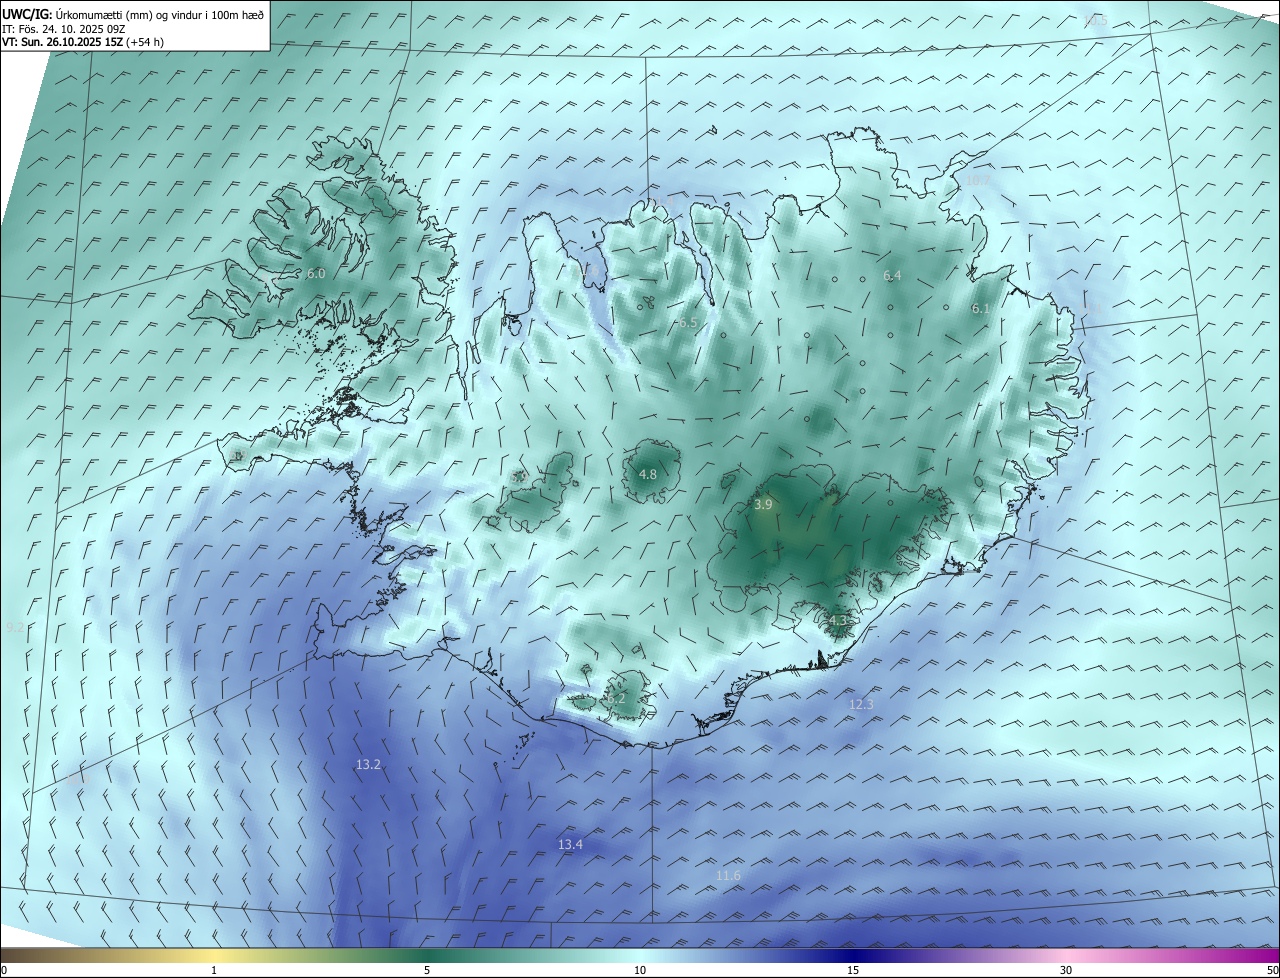Click the 'IT: Fös. 24. 10. 2025 09Z' line
The width and height of the screenshot is (1280, 978).
click(x=64, y=29)
